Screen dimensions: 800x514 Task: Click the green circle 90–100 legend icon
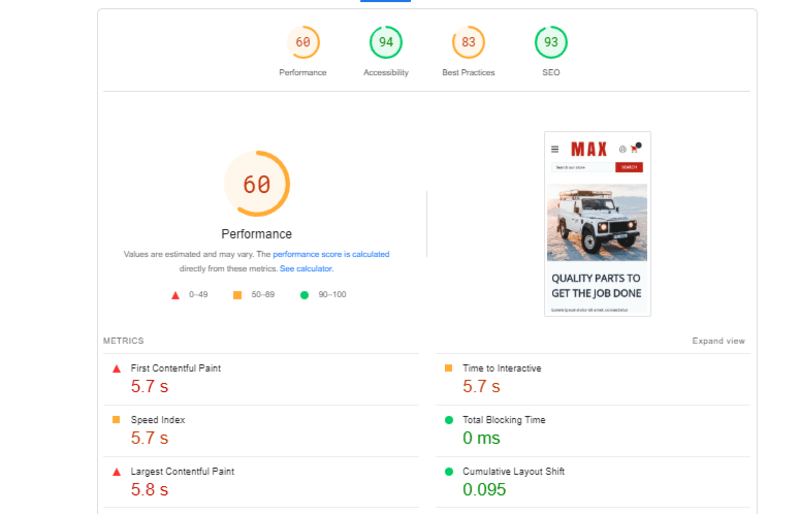[305, 295]
